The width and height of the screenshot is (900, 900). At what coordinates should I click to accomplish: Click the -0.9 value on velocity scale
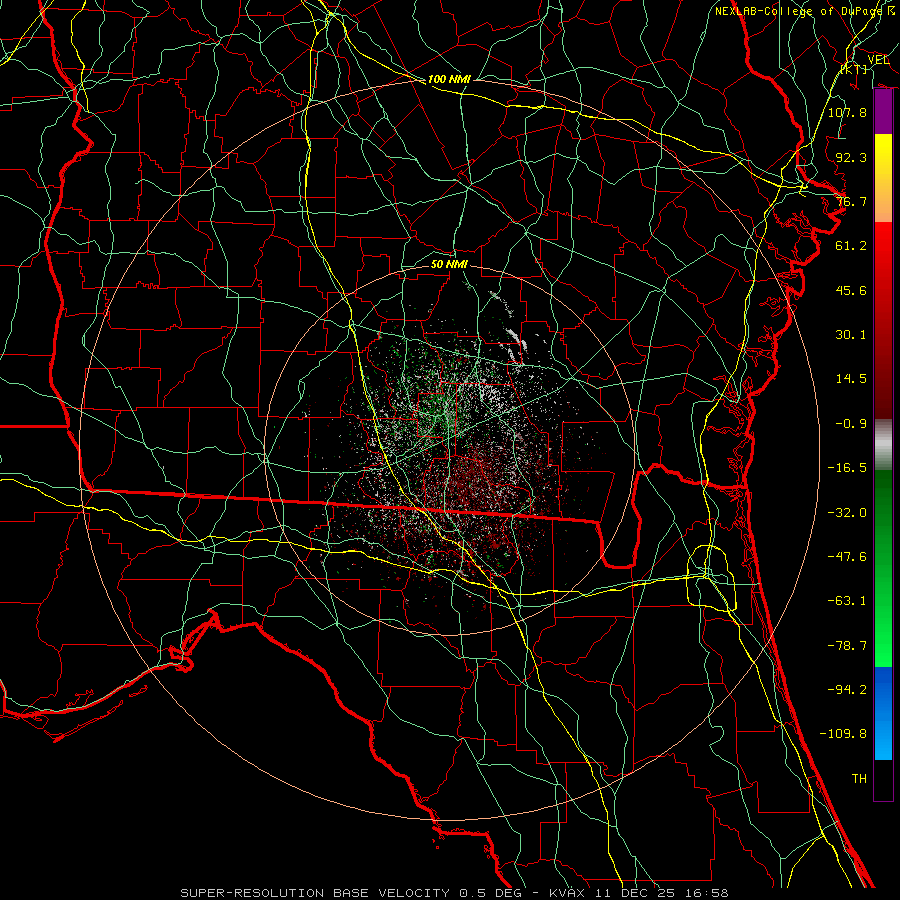click(x=851, y=424)
